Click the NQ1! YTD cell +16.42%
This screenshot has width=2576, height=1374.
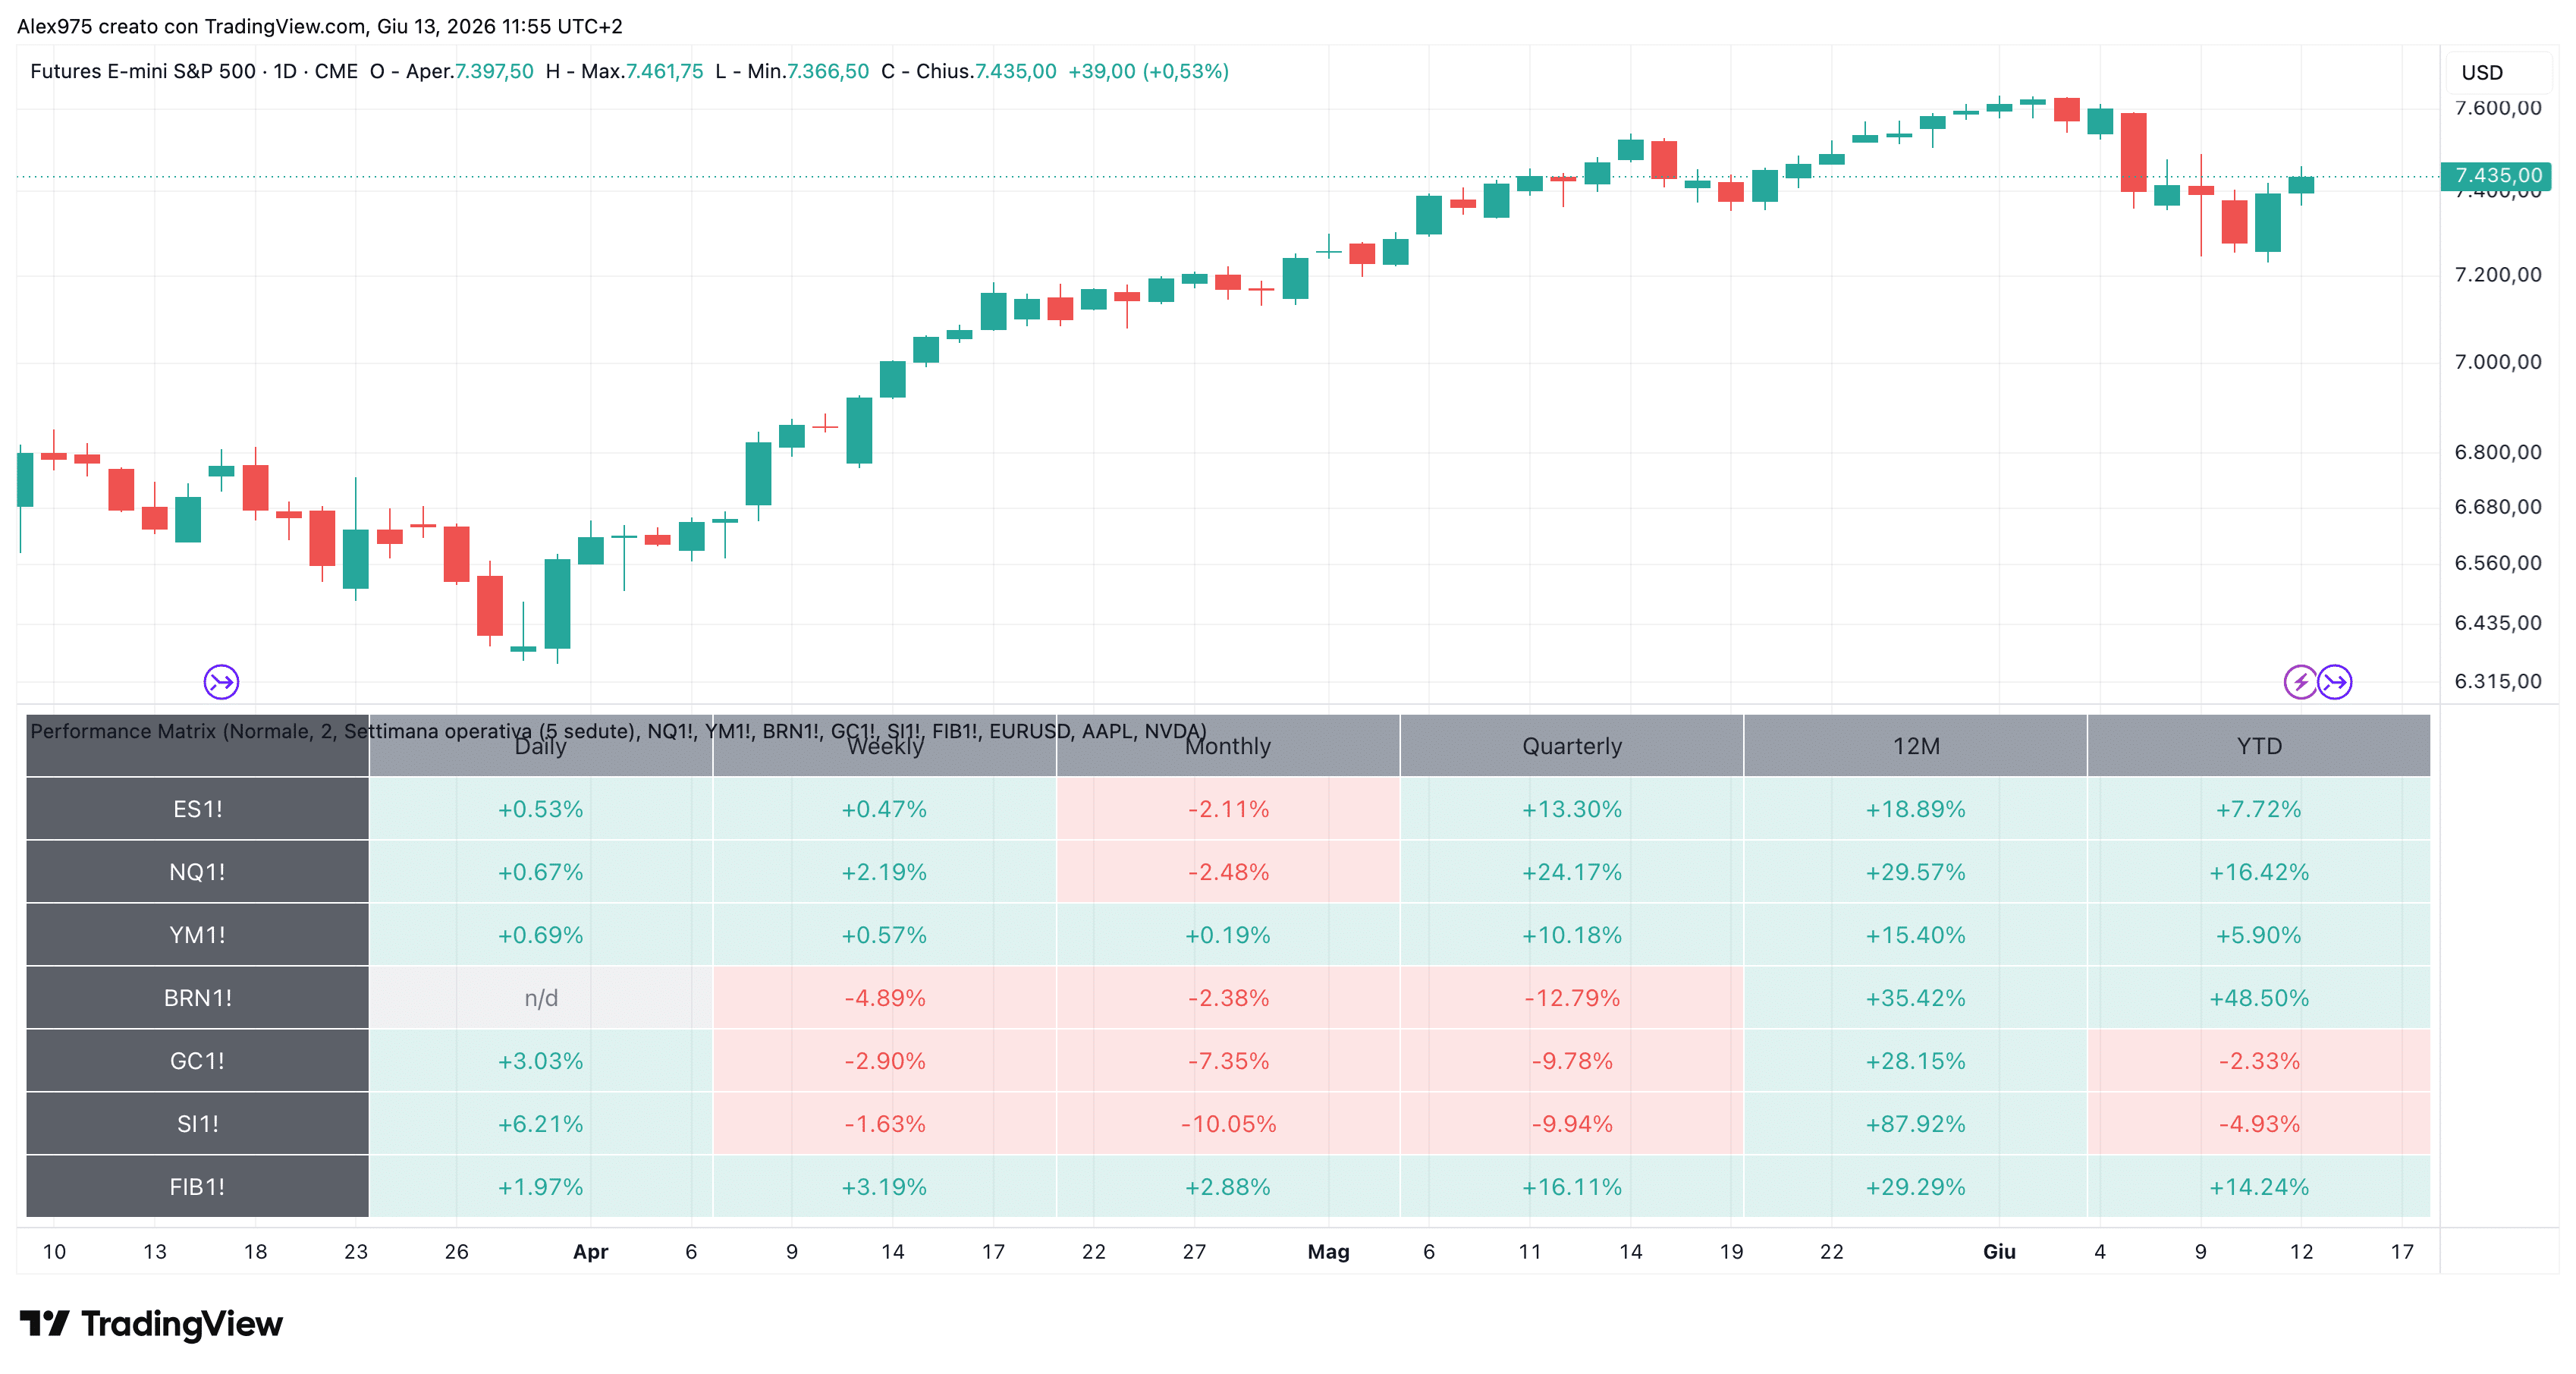pyautogui.click(x=2259, y=872)
